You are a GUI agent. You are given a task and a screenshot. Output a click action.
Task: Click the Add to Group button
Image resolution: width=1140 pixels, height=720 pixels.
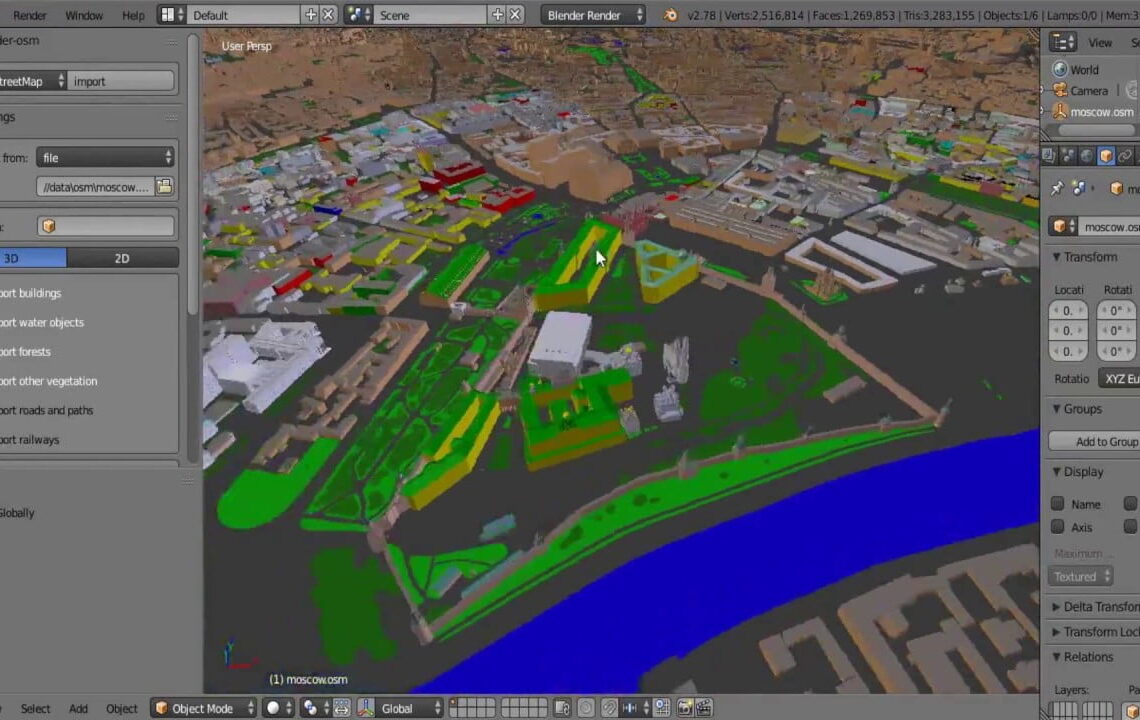pos(1106,441)
